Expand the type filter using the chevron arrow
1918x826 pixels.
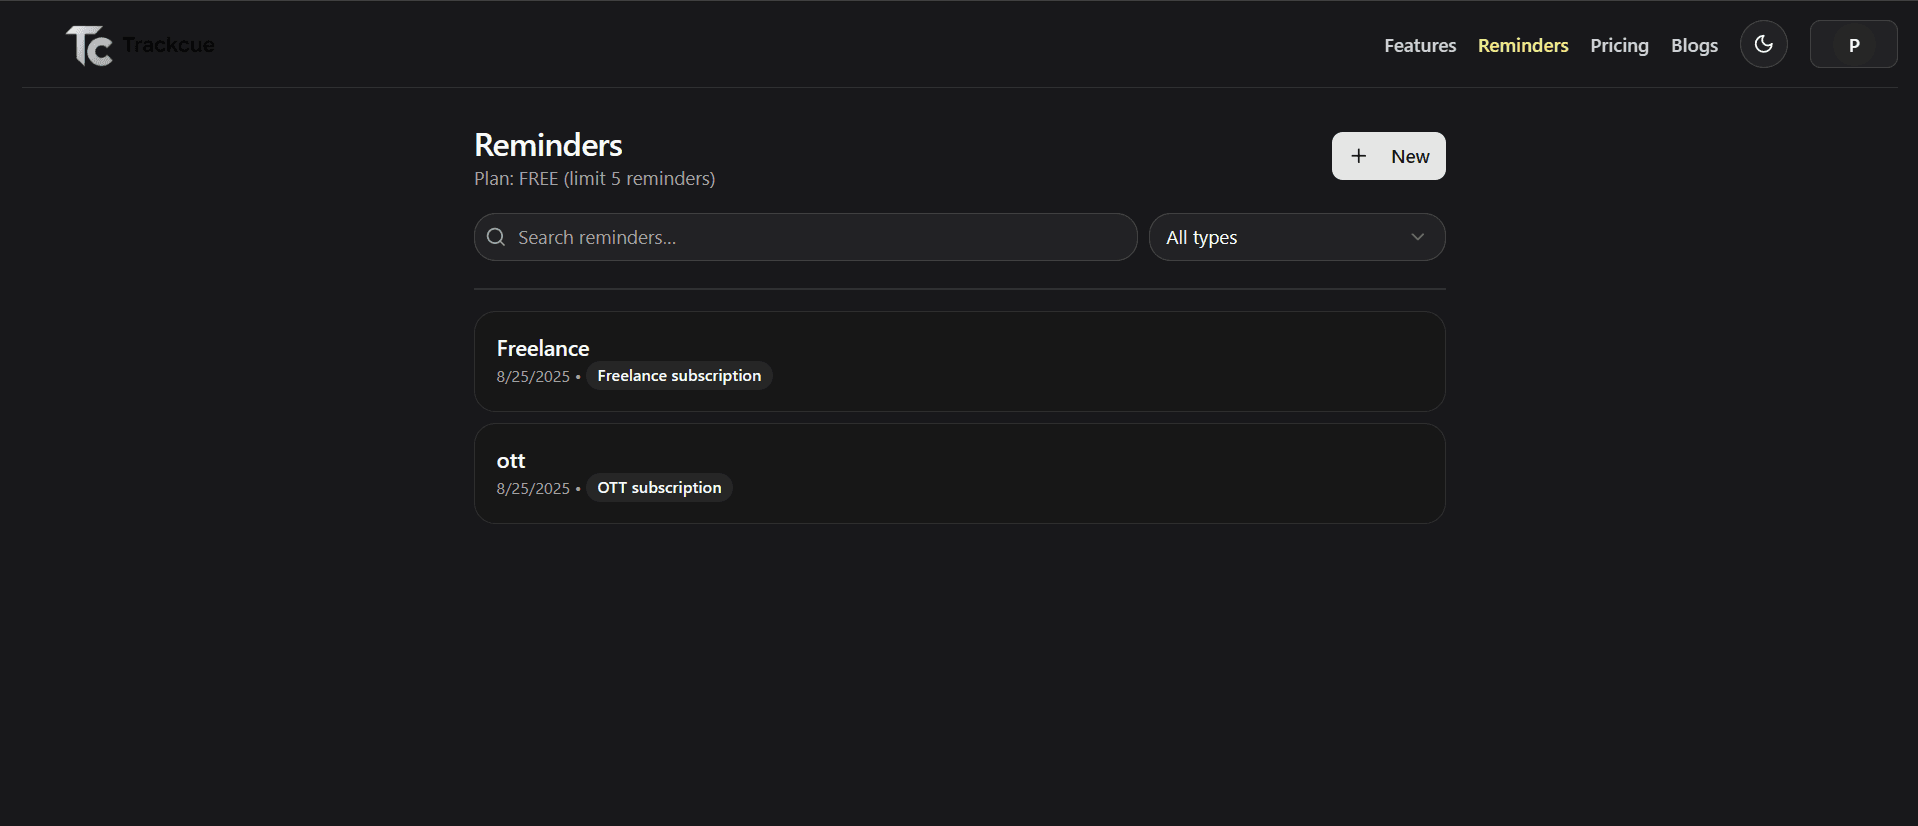(x=1416, y=237)
